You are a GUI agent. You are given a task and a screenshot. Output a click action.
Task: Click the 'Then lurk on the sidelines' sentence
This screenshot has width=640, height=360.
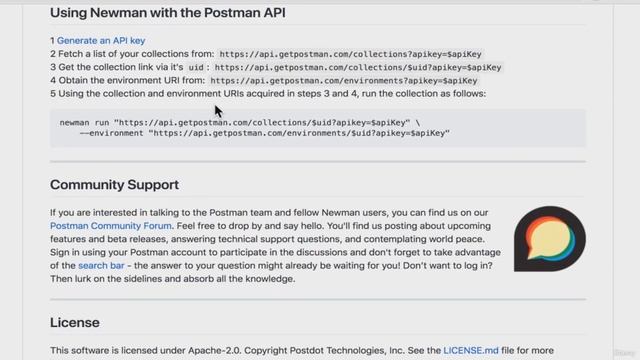point(172,279)
